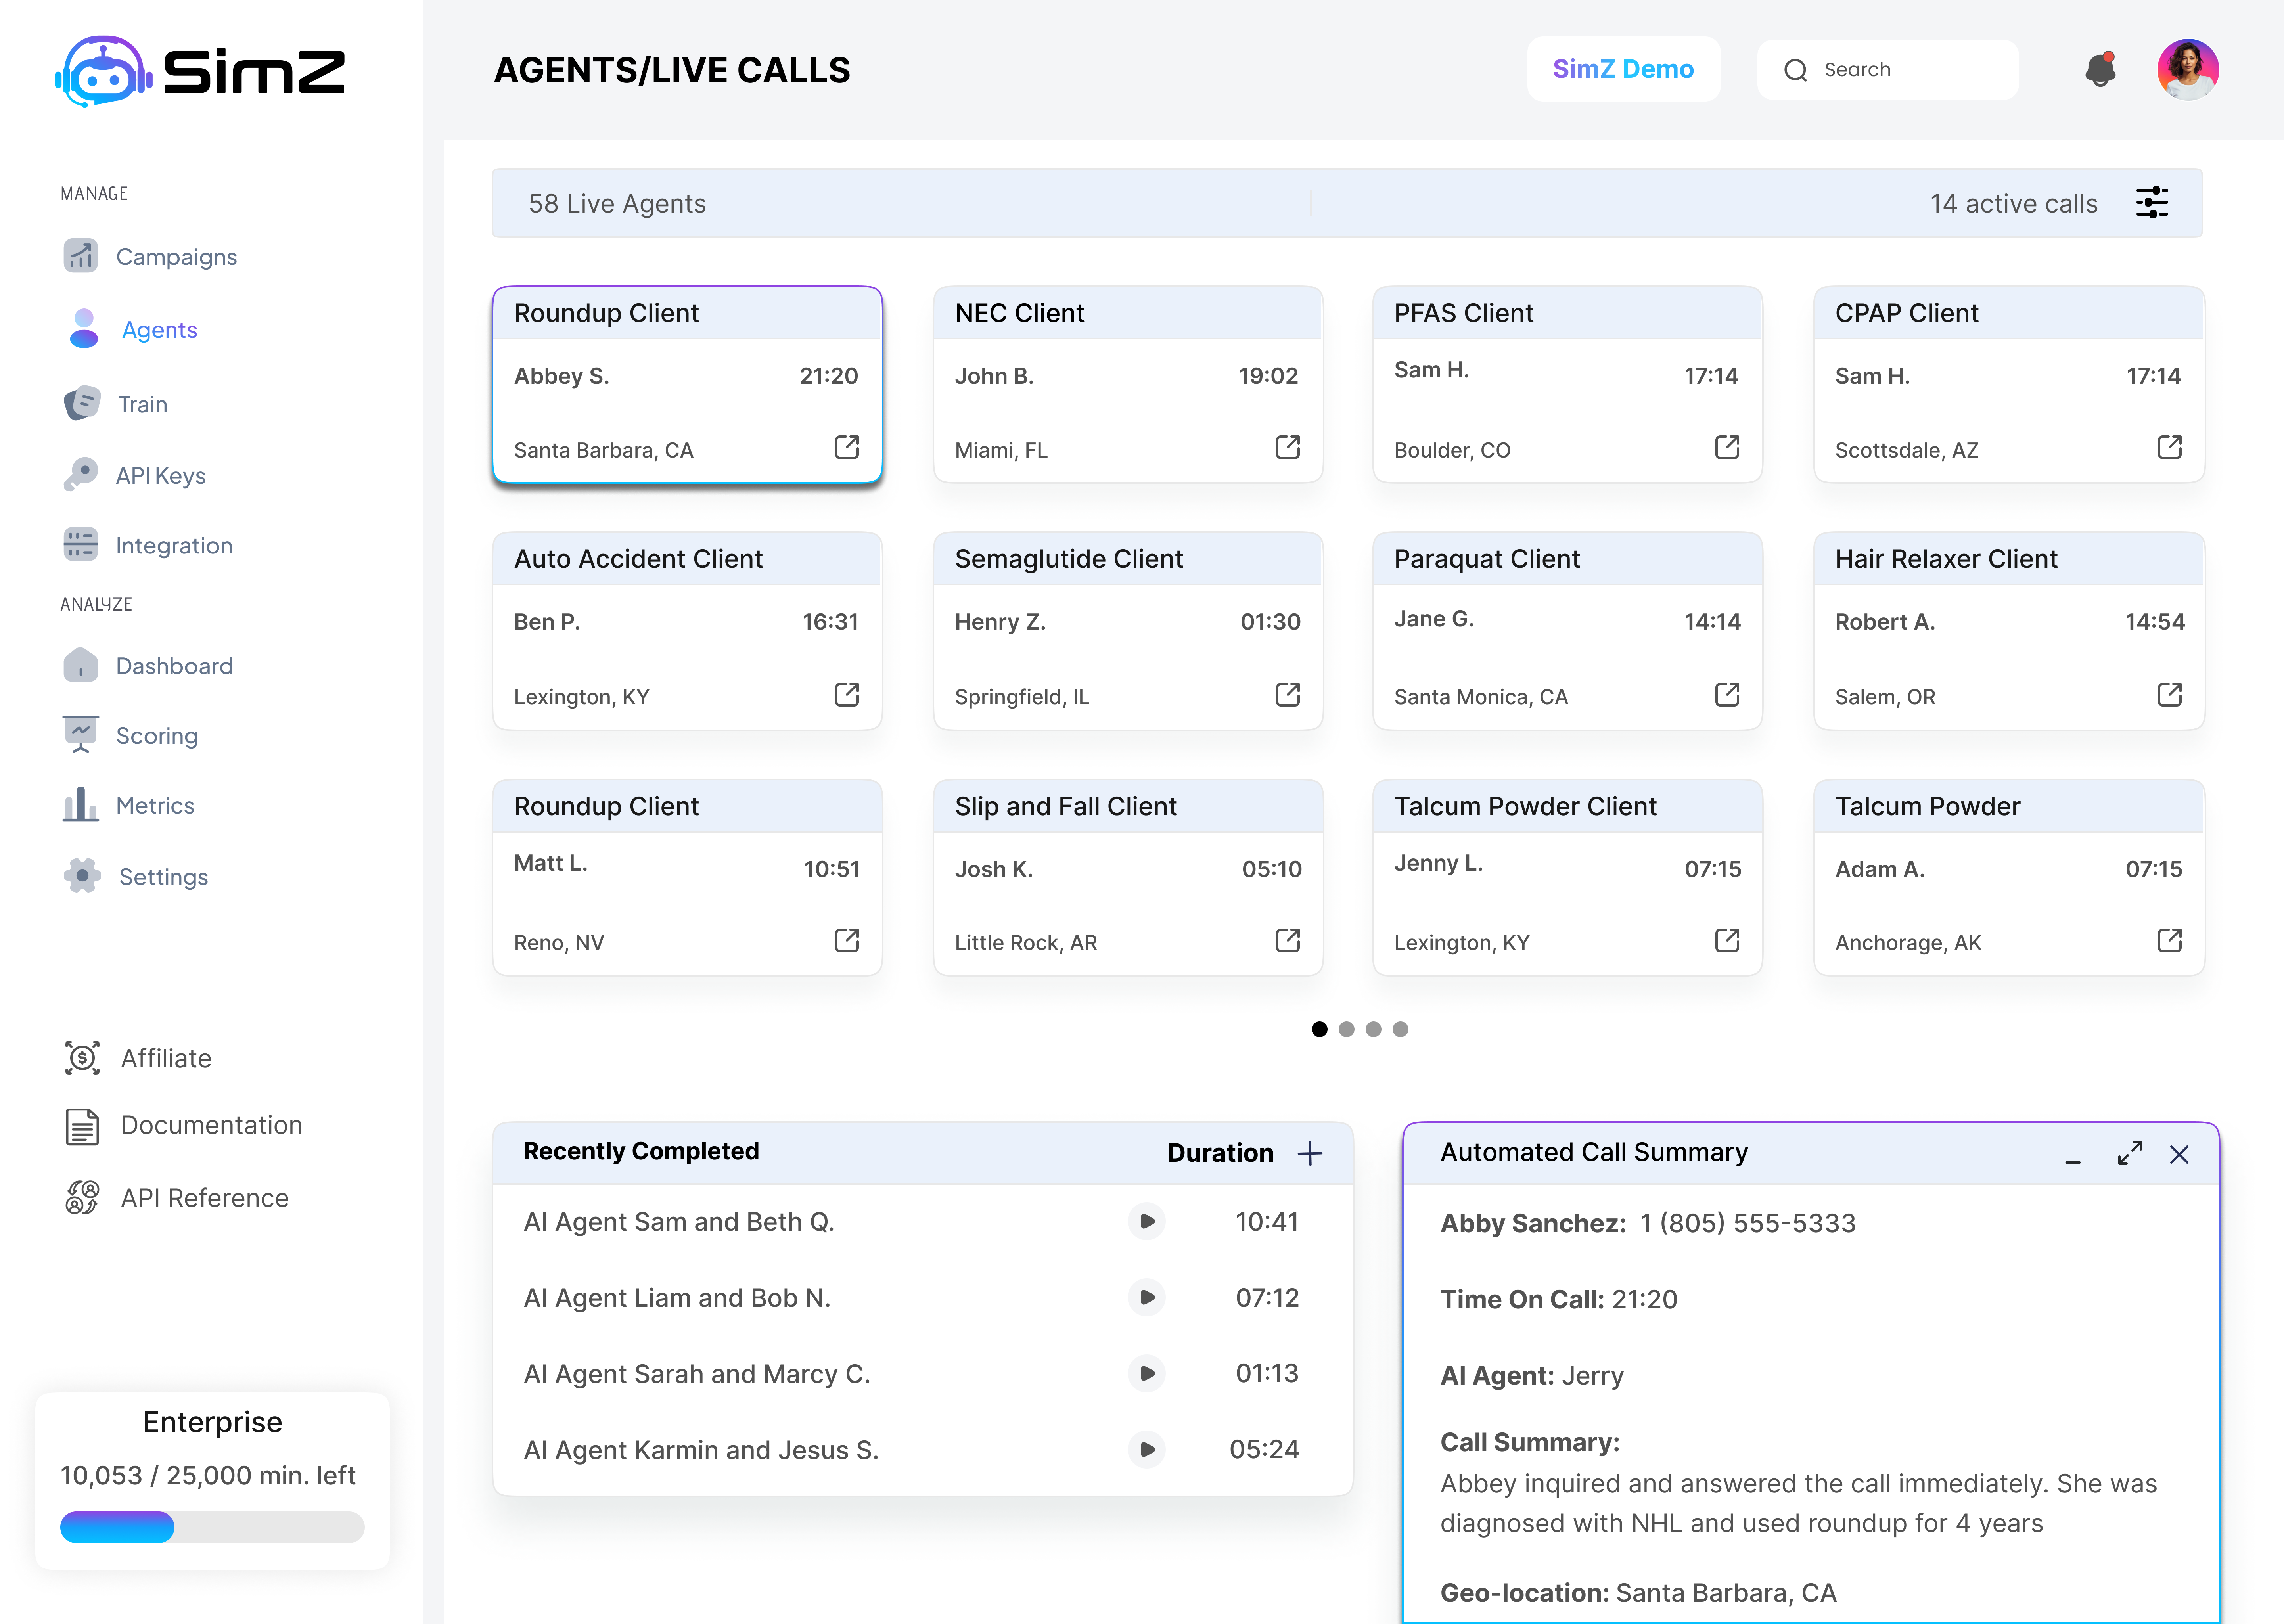Viewport: 2284px width, 1624px height.
Task: Open Ben P. call external icon
Action: 847,694
